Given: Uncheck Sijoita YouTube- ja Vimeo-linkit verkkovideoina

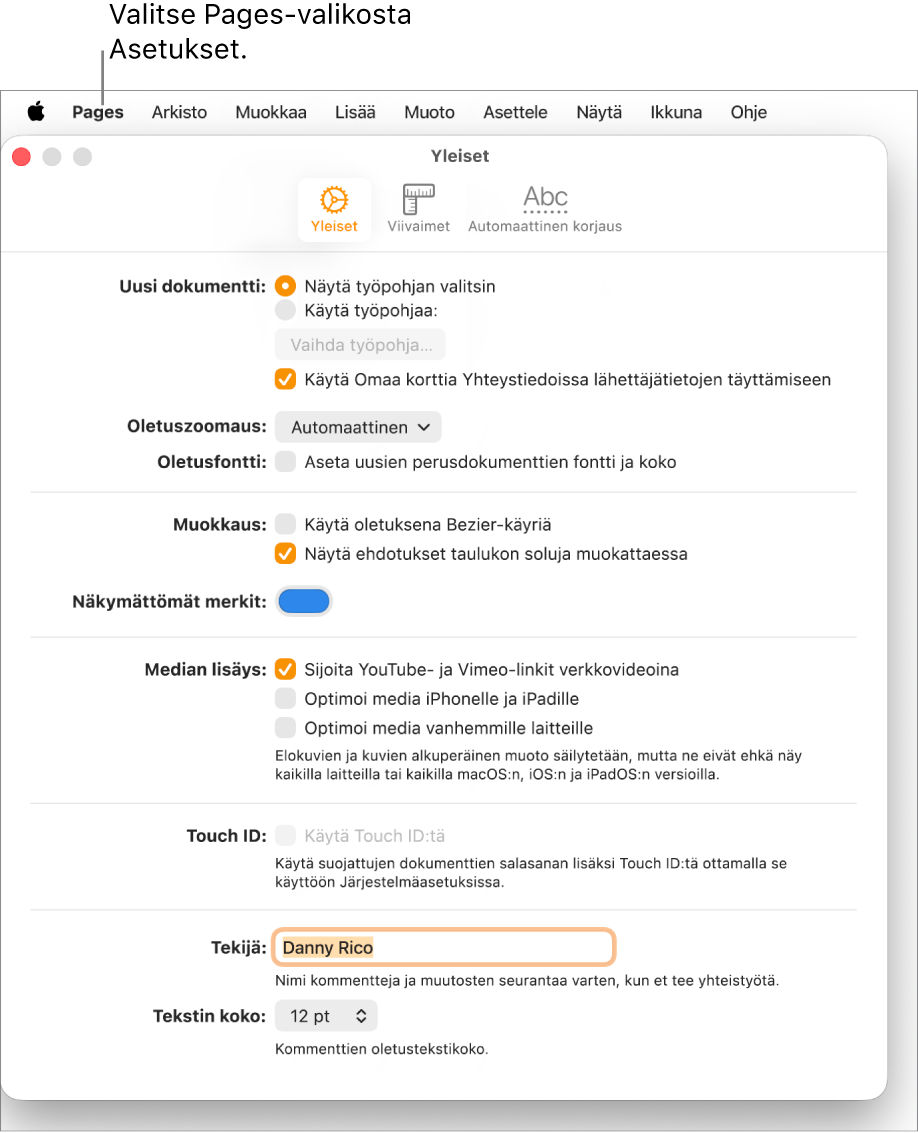Looking at the screenshot, I should 286,669.
